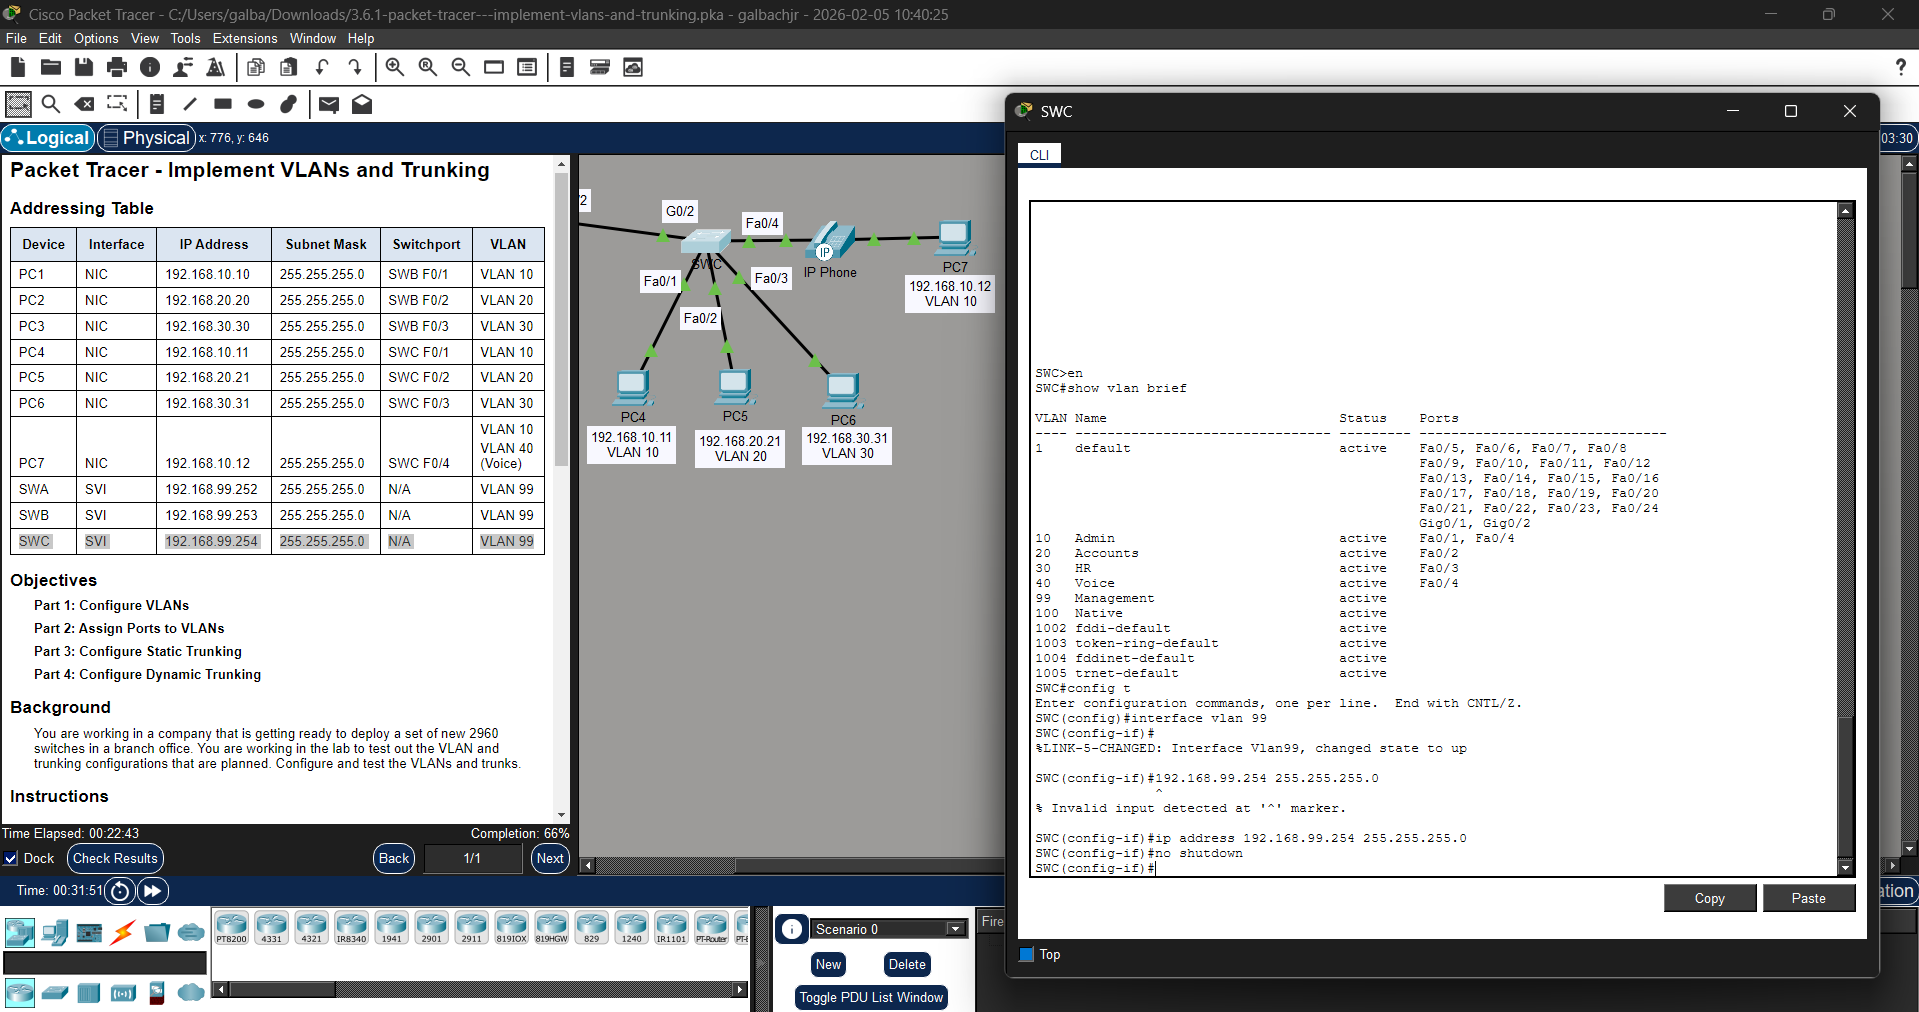Open the File menu
Viewport: 1919px width, 1012px height.
(16, 38)
